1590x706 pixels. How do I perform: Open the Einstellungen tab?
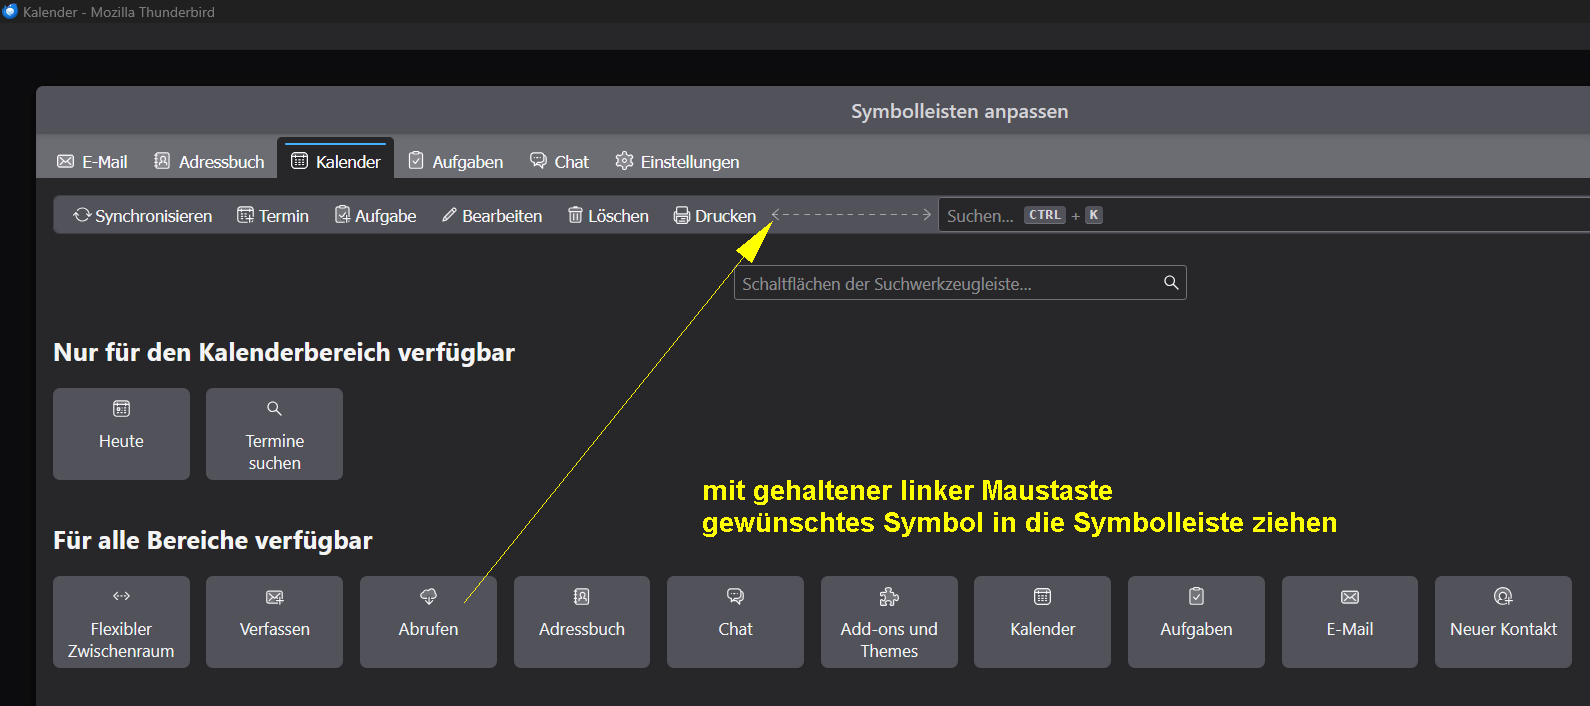677,161
